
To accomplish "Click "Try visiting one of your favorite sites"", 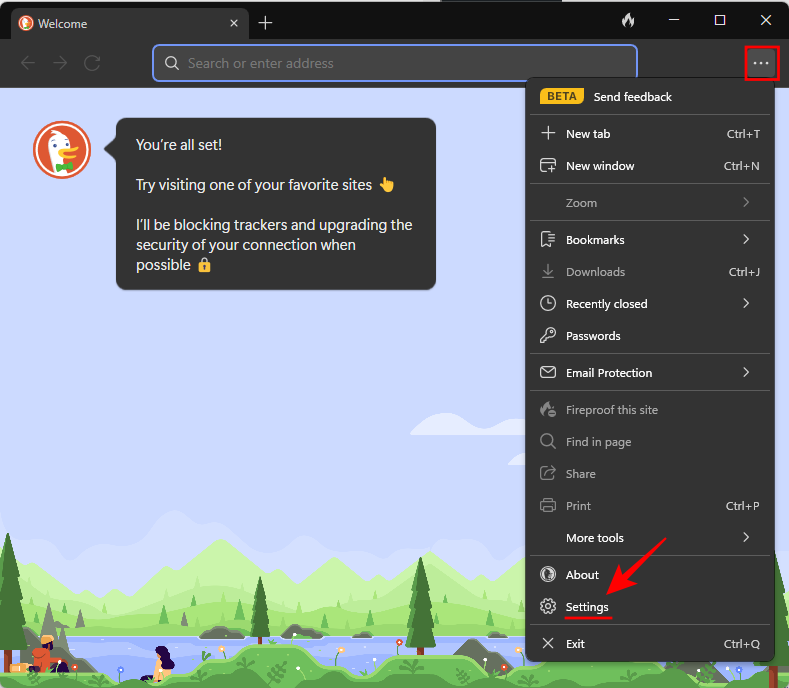I will (254, 185).
